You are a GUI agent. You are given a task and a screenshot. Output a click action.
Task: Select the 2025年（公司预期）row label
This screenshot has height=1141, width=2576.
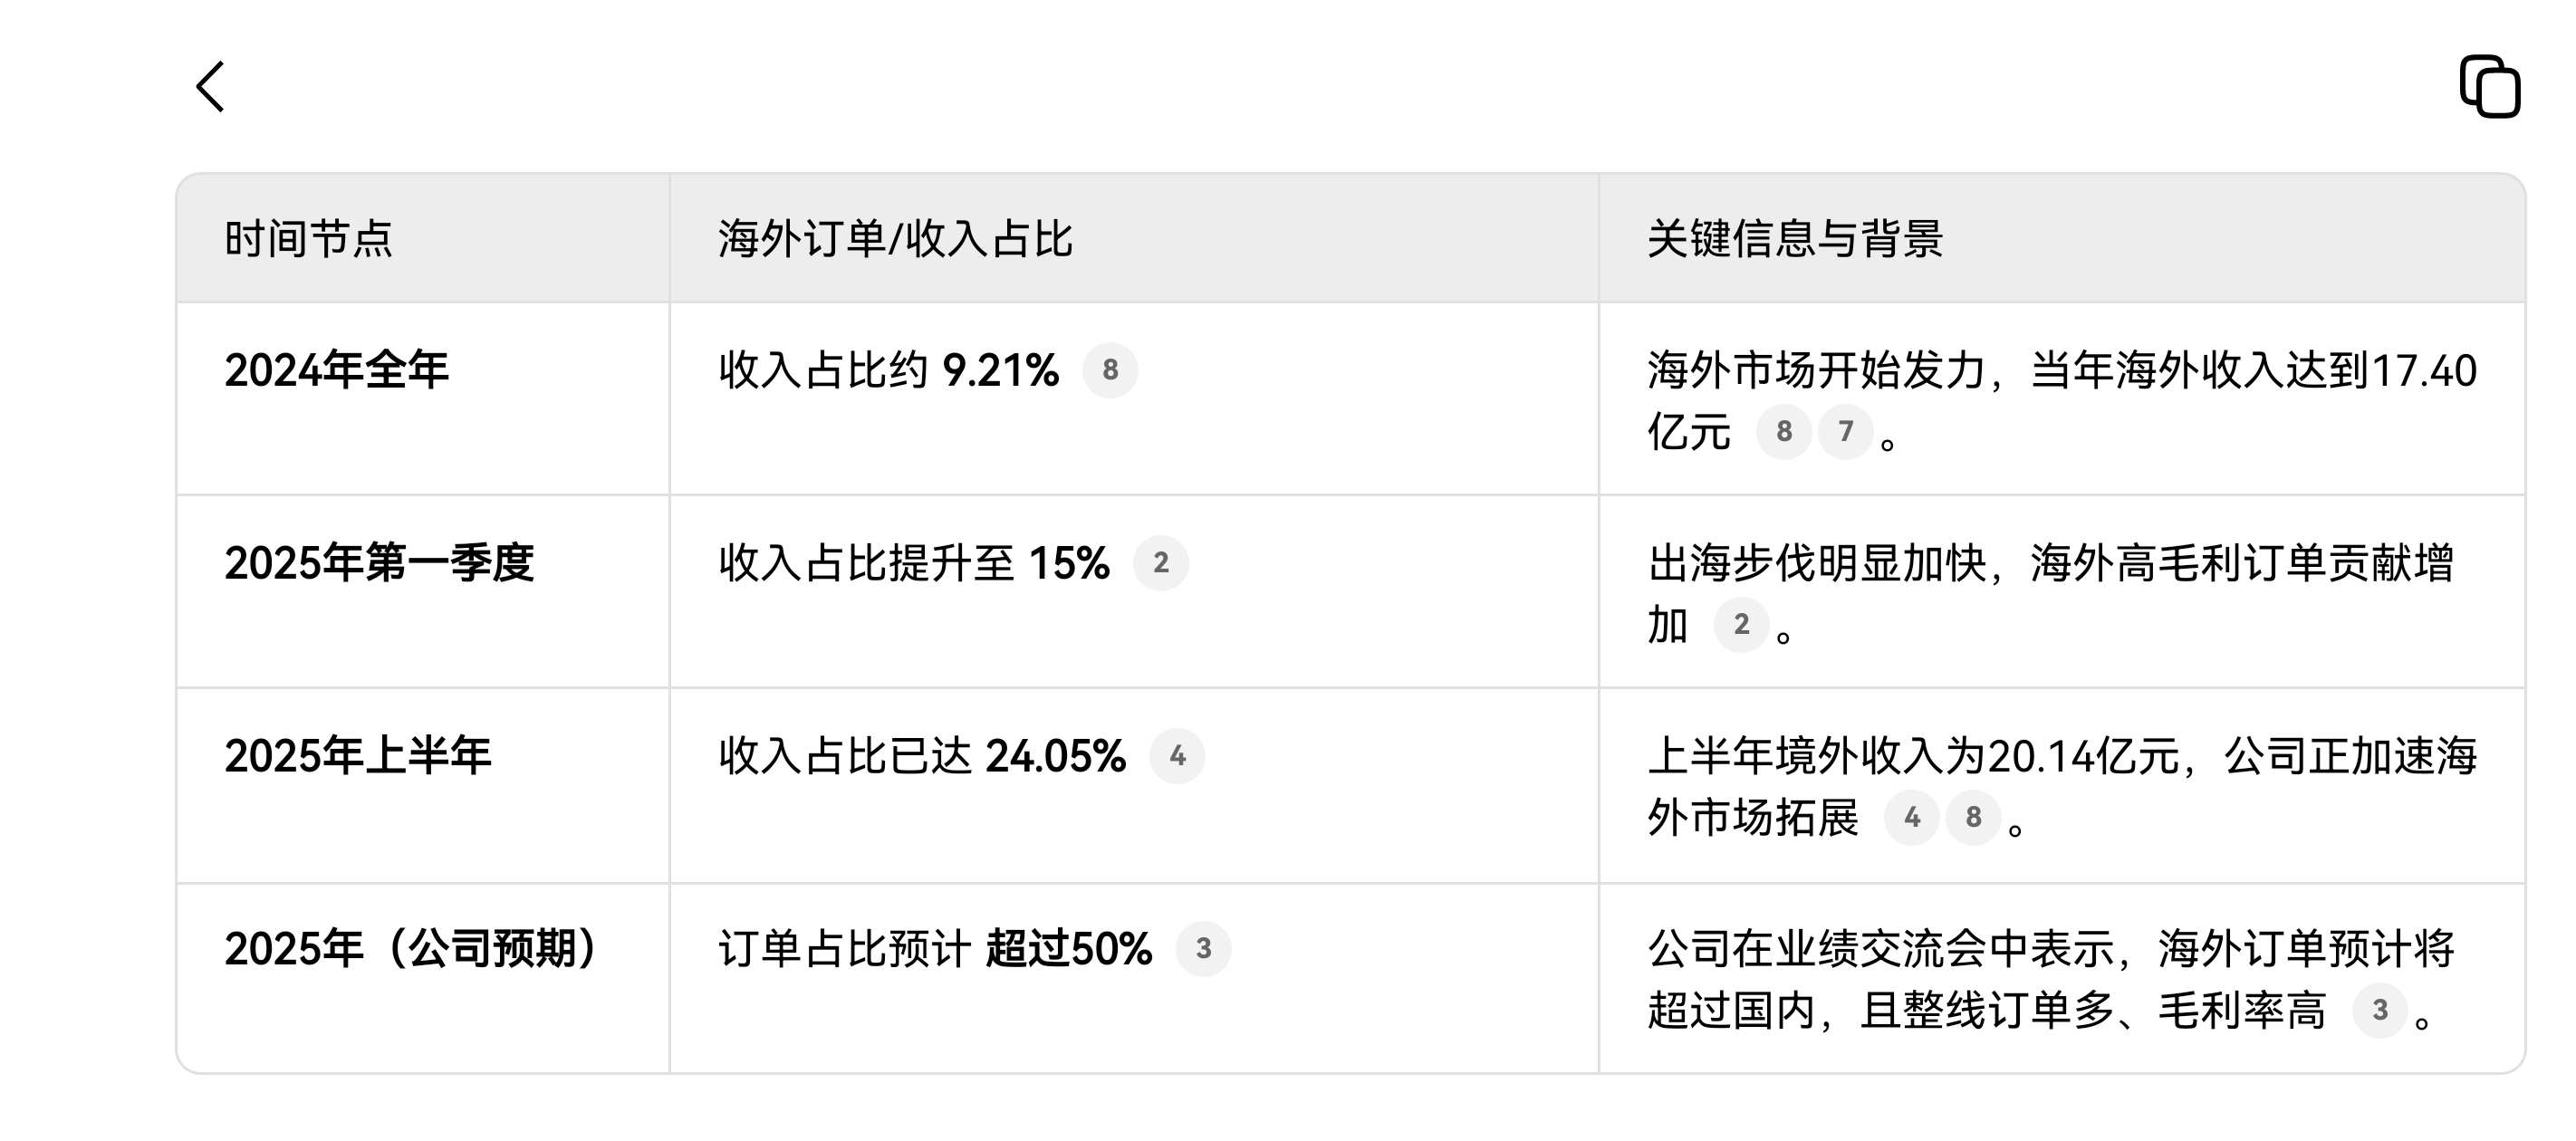411,950
